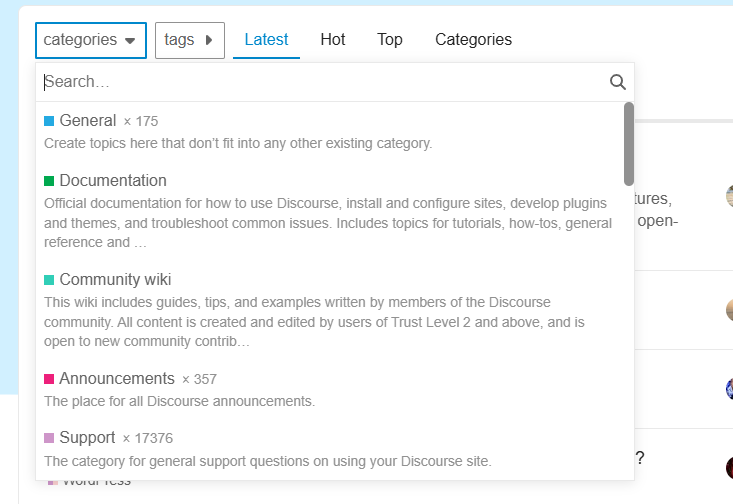Open the Categories tab

tap(474, 40)
